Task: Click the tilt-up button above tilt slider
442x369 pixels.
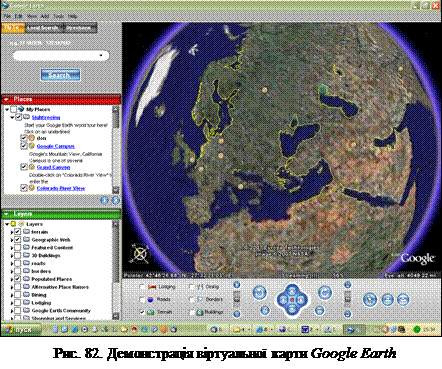Action: click(347, 285)
